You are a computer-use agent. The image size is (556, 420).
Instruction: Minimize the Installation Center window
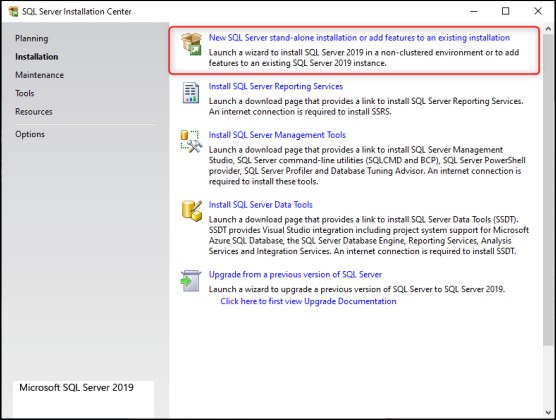(474, 11)
